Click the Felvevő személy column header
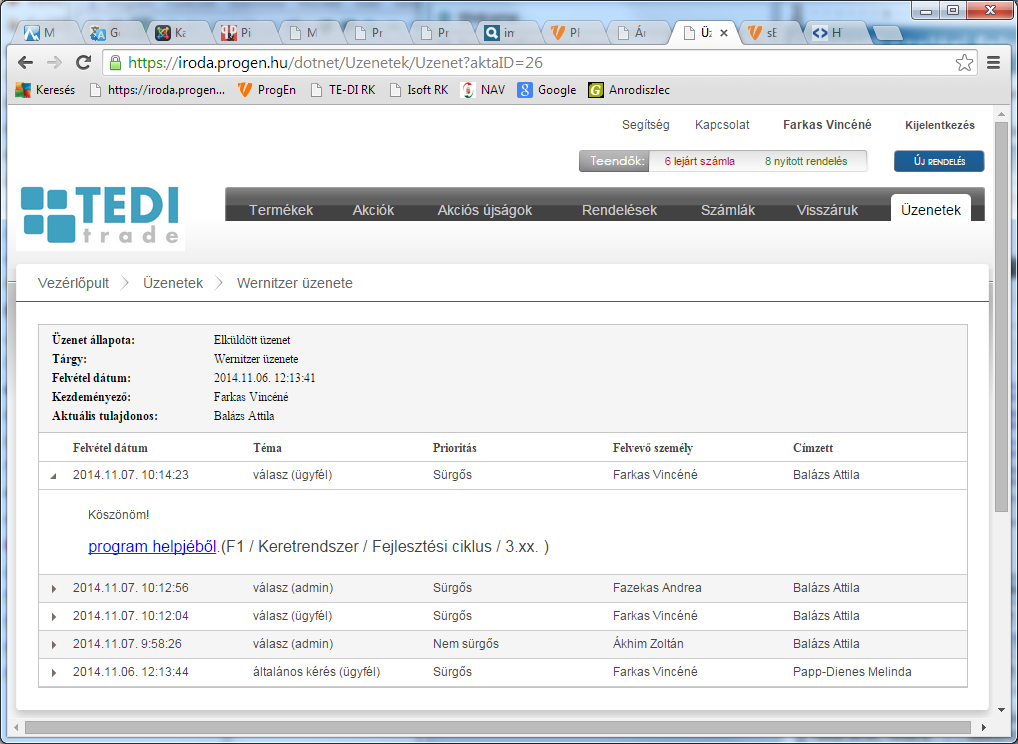Image resolution: width=1018 pixels, height=744 pixels. 652,448
